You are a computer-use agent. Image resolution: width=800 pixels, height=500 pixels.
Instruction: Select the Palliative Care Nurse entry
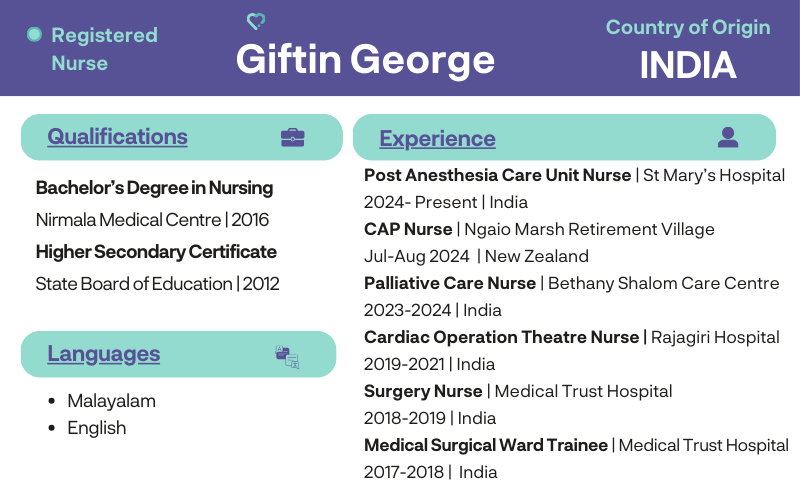450,284
